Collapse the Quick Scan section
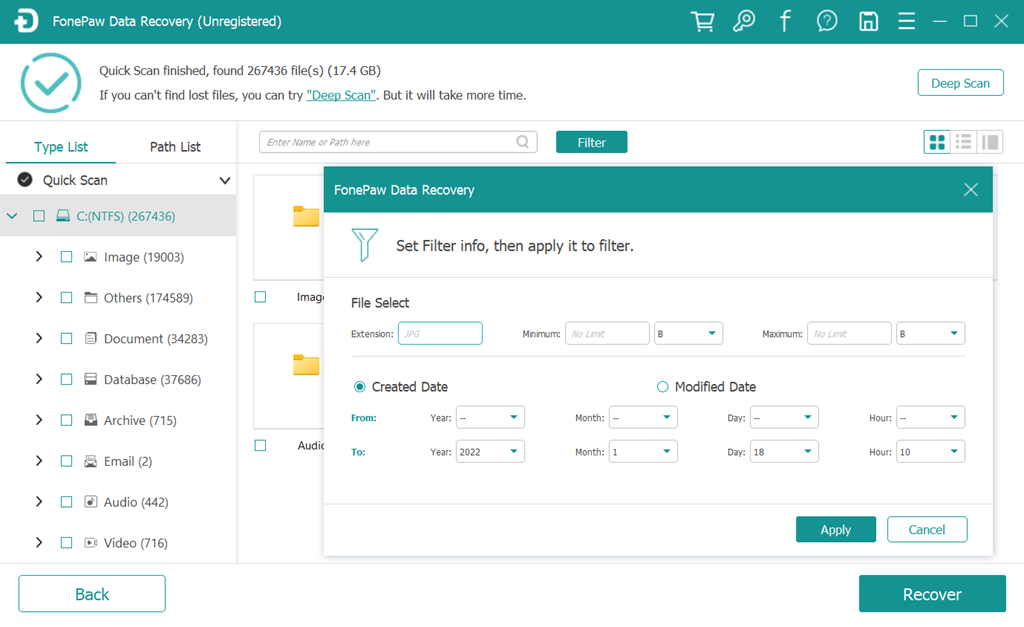 tap(225, 180)
